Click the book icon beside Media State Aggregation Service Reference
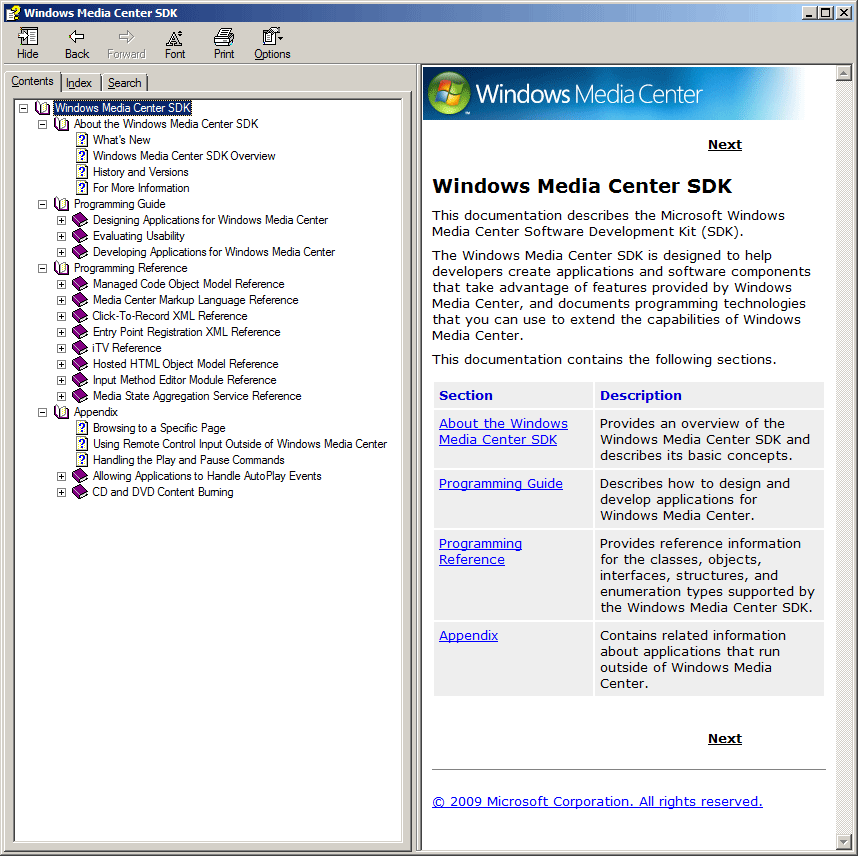Screen dimensions: 858x856 pos(80,396)
